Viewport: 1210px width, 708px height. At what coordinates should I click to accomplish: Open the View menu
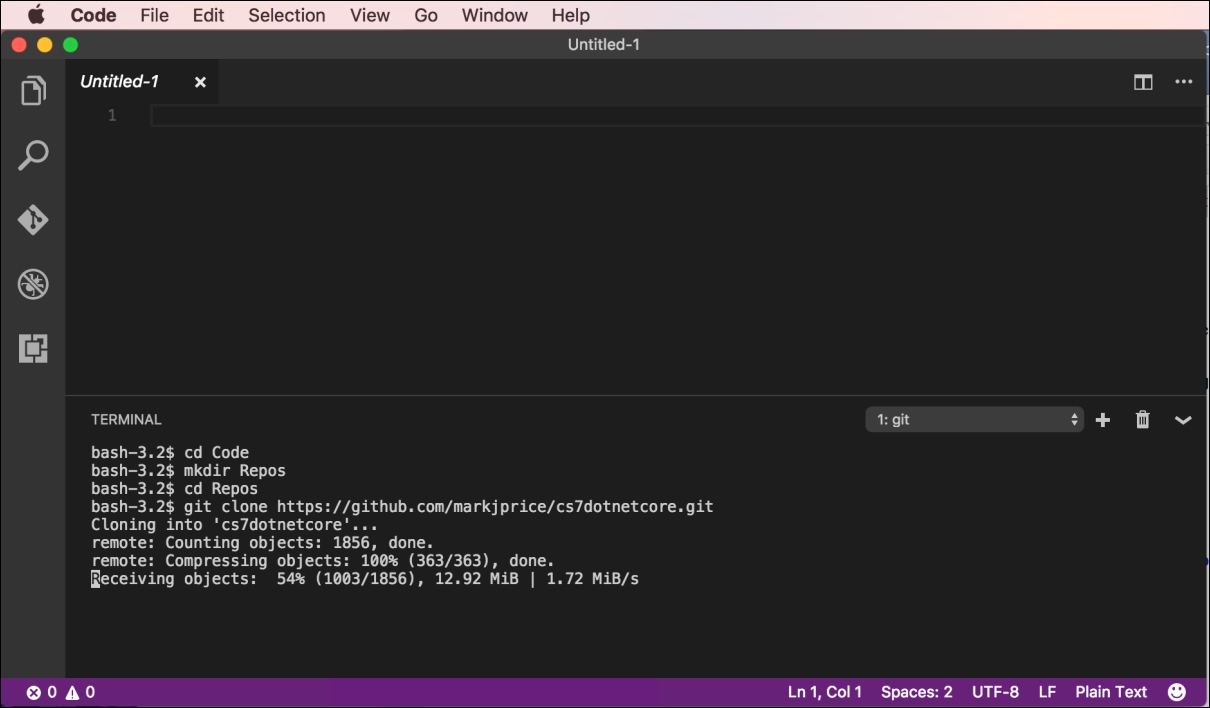[370, 15]
